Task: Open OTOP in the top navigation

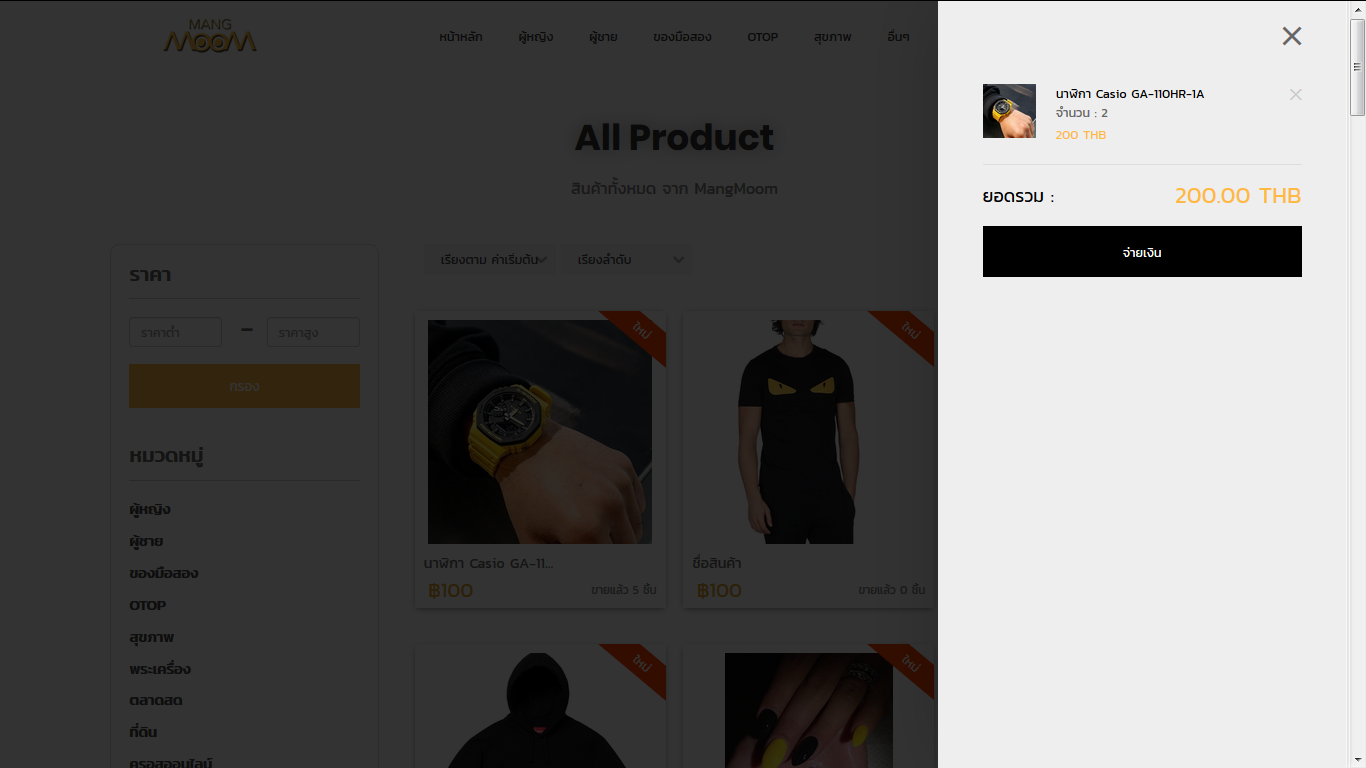Action: pyautogui.click(x=762, y=37)
